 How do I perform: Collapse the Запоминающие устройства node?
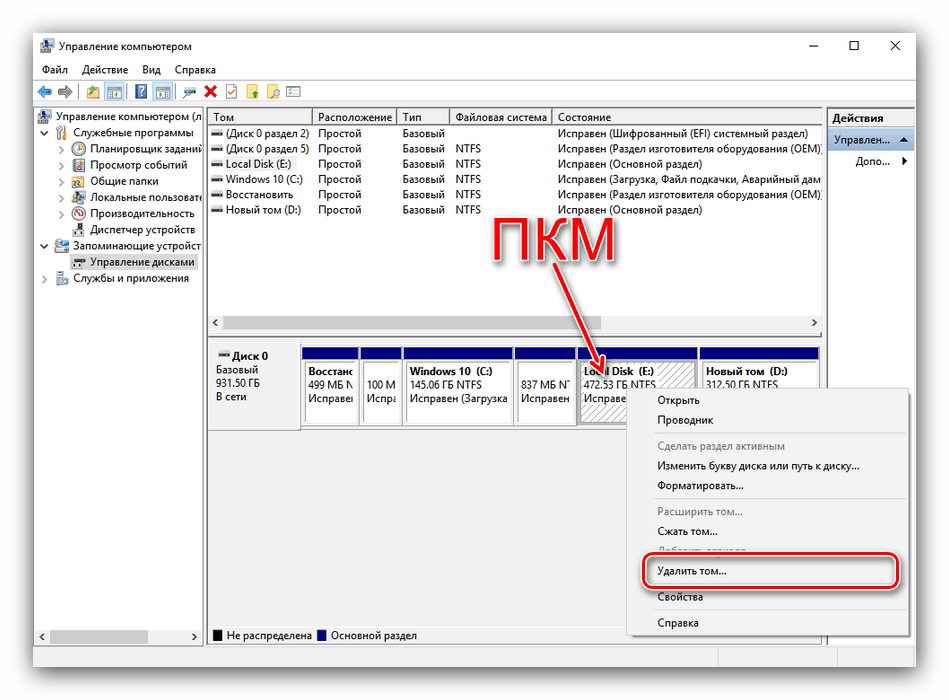click(44, 246)
